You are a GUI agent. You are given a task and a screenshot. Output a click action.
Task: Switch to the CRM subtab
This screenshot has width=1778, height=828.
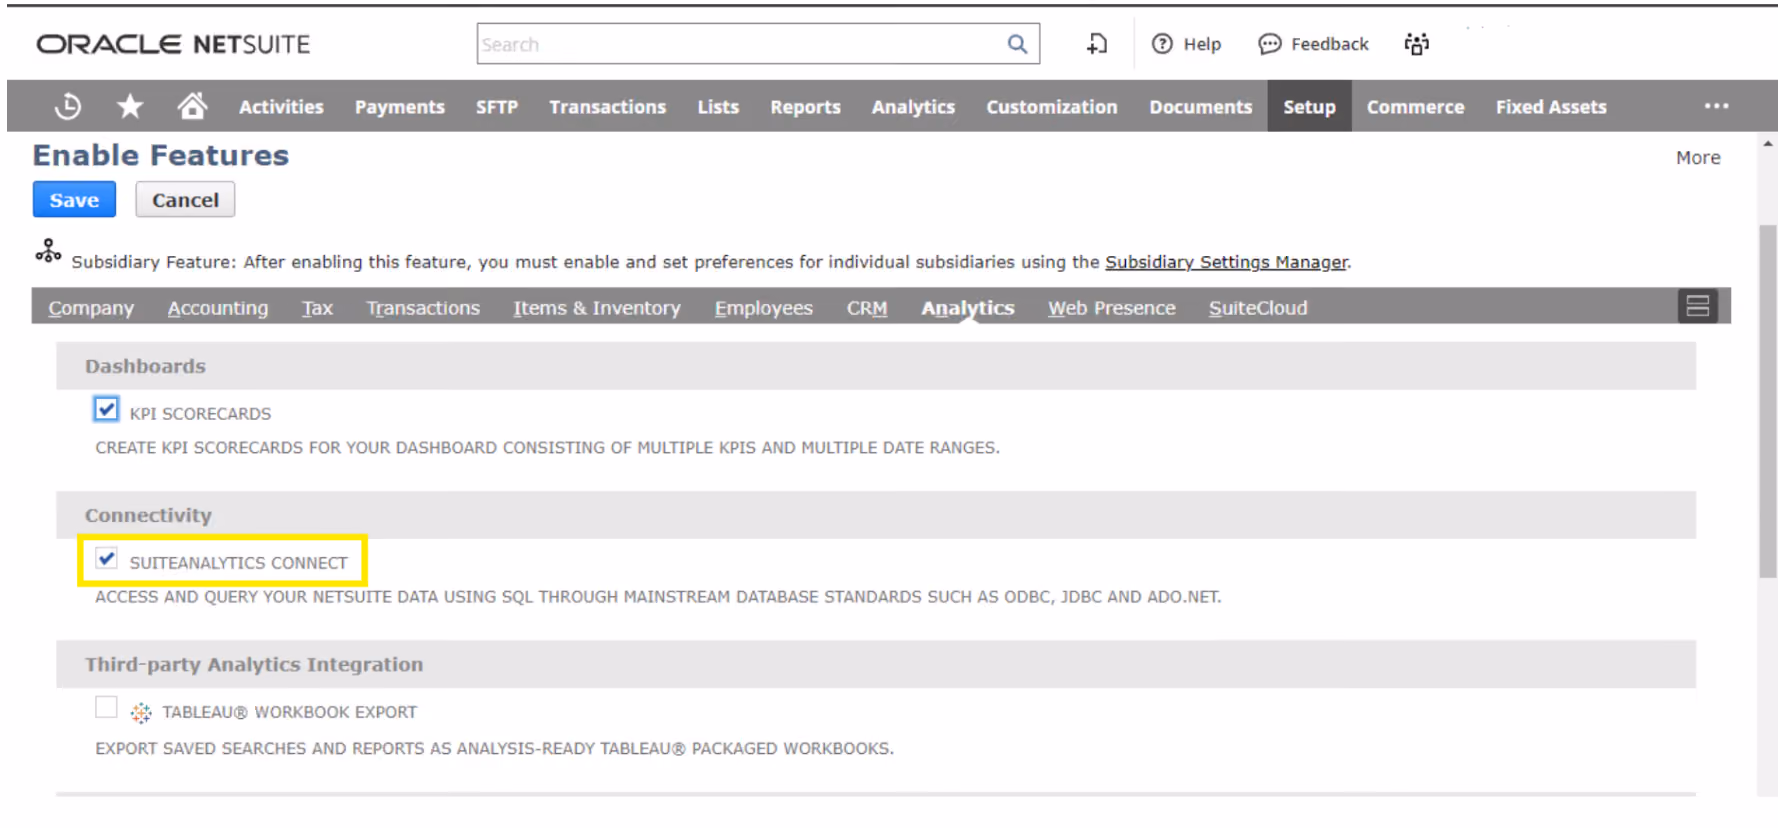coord(867,308)
